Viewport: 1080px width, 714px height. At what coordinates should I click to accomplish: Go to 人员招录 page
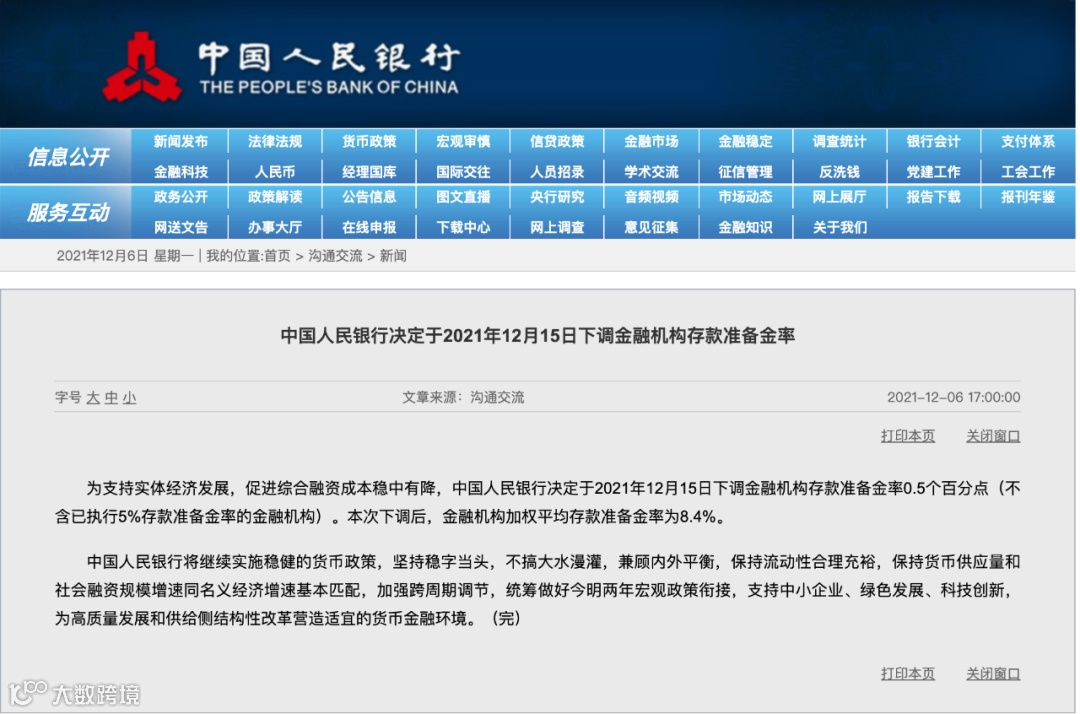coord(557,172)
